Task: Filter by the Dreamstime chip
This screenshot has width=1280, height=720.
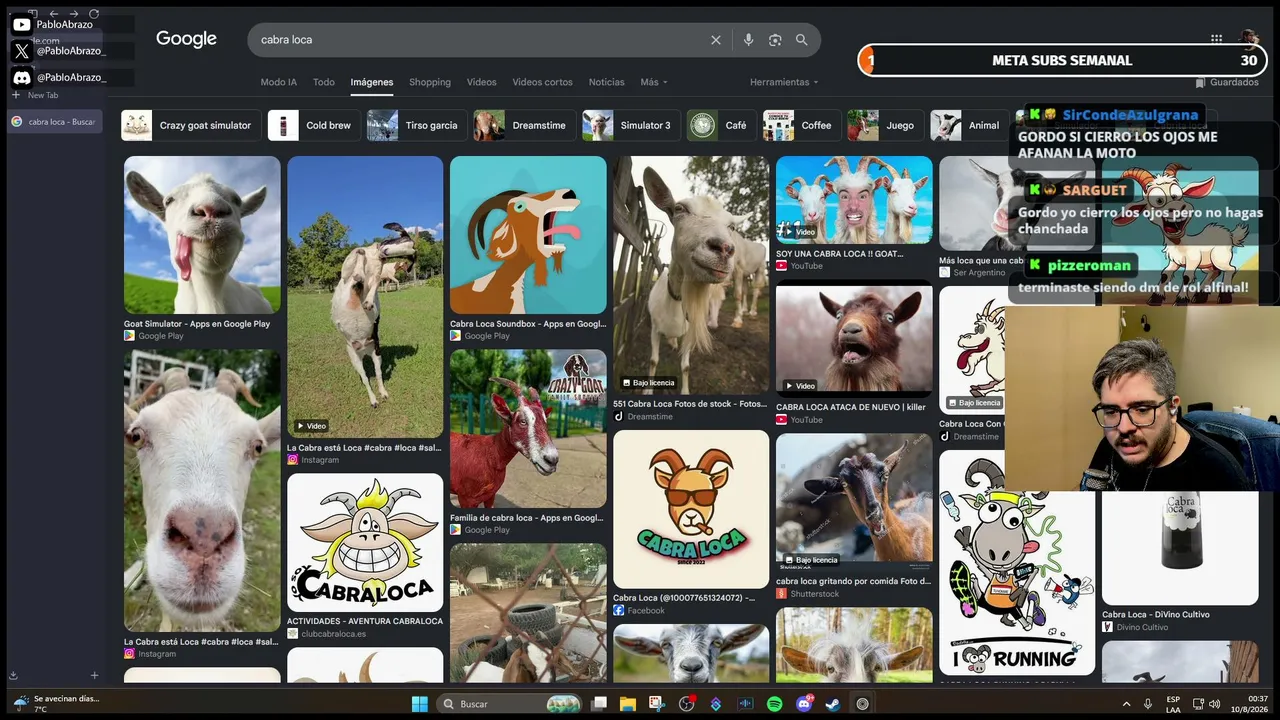Action: (524, 125)
